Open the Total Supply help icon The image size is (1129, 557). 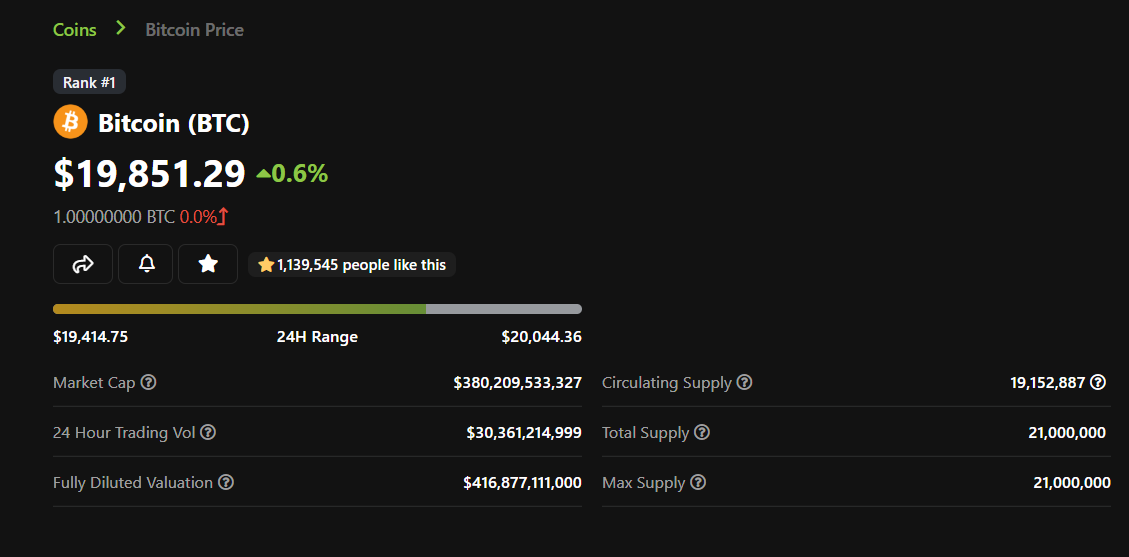coord(702,433)
